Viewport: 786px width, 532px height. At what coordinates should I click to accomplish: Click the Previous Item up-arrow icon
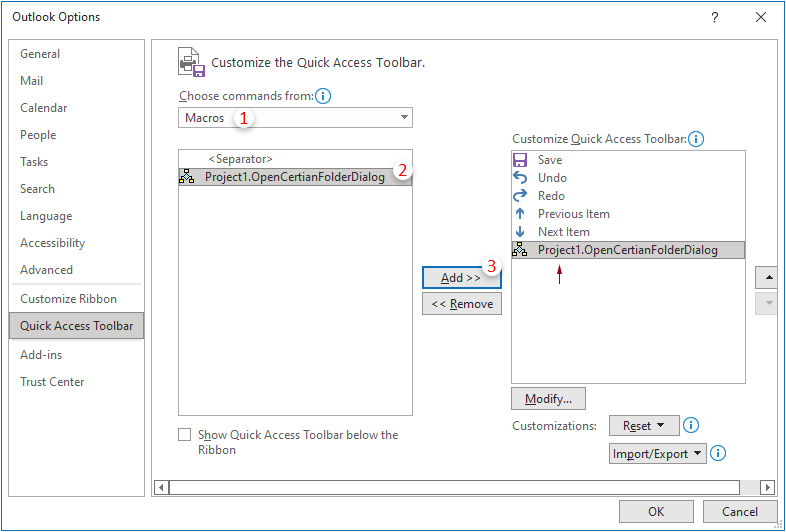pyautogui.click(x=520, y=214)
